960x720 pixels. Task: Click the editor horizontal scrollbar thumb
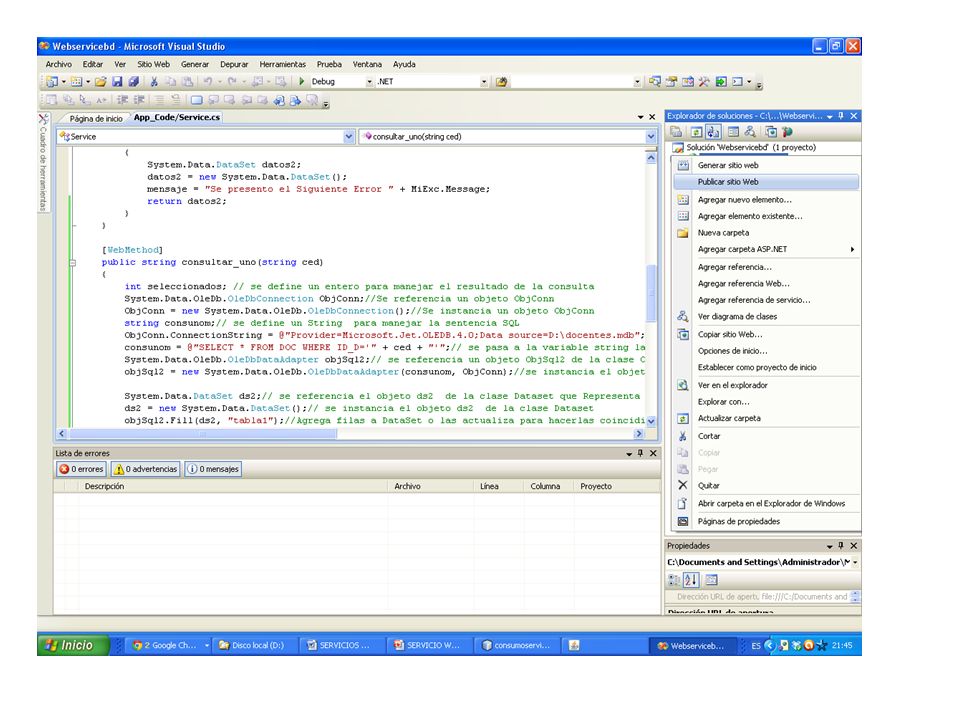203,433
